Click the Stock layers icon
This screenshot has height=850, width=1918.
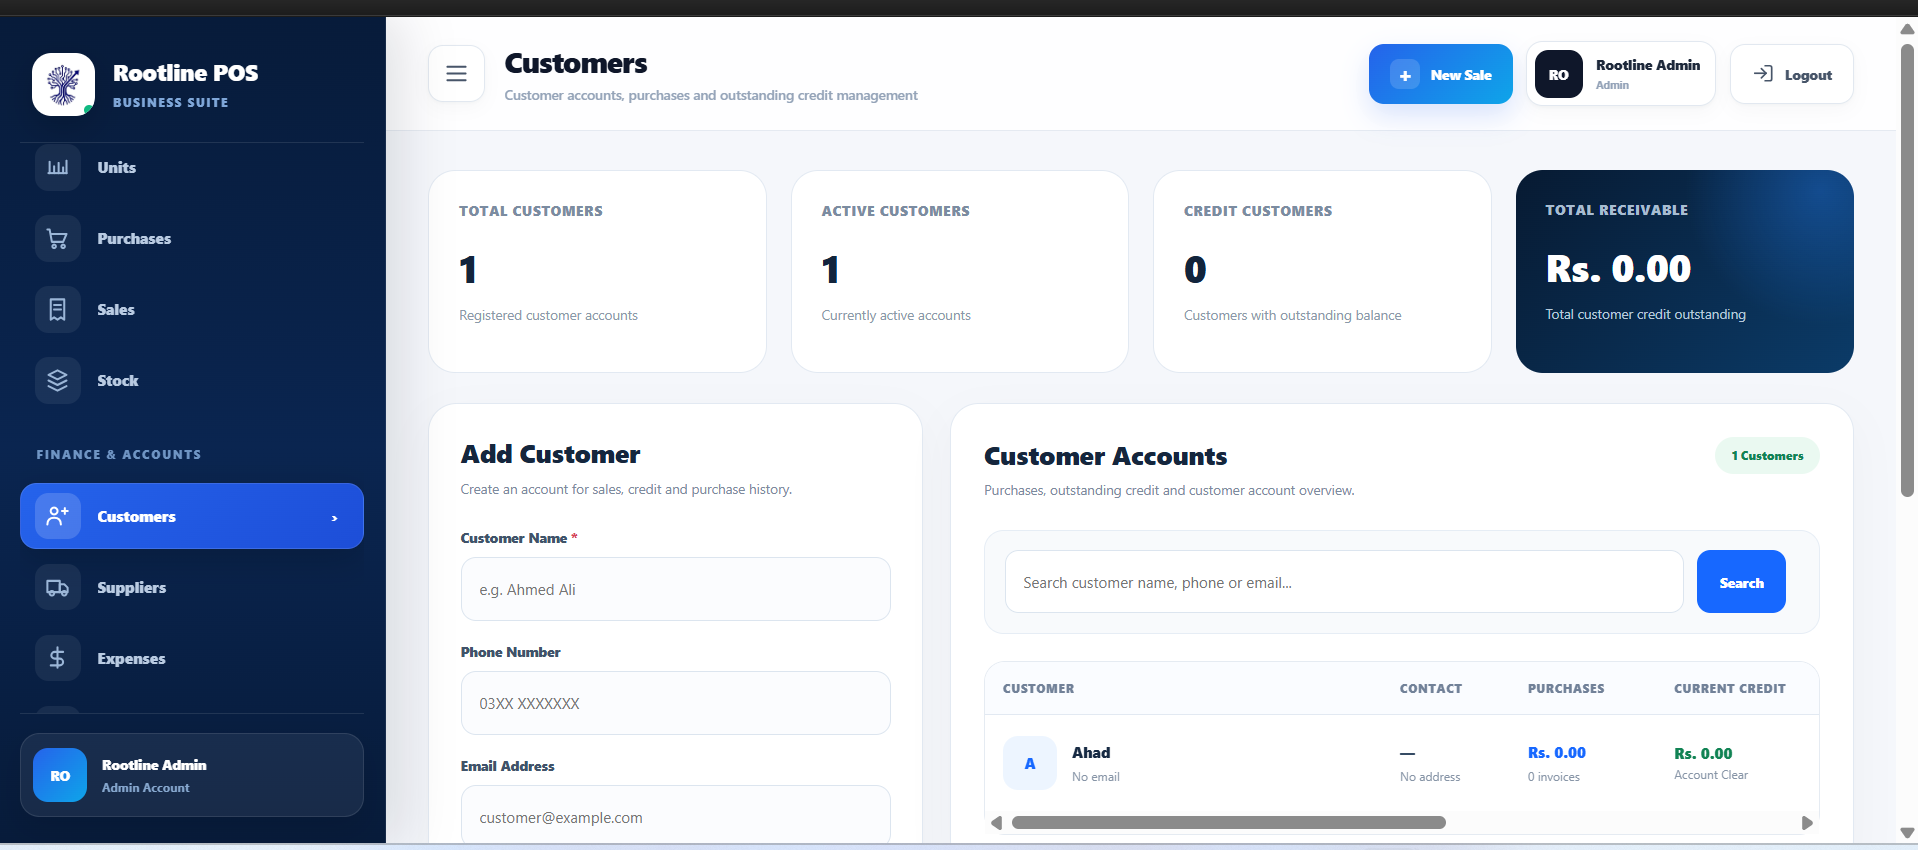58,381
